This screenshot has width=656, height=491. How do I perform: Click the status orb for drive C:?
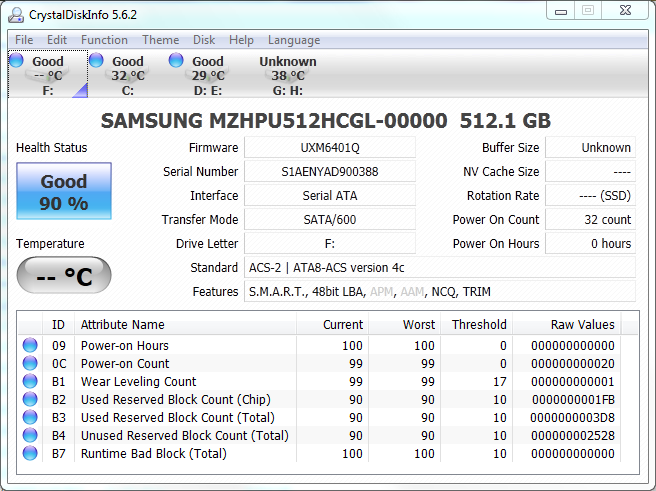tap(96, 61)
